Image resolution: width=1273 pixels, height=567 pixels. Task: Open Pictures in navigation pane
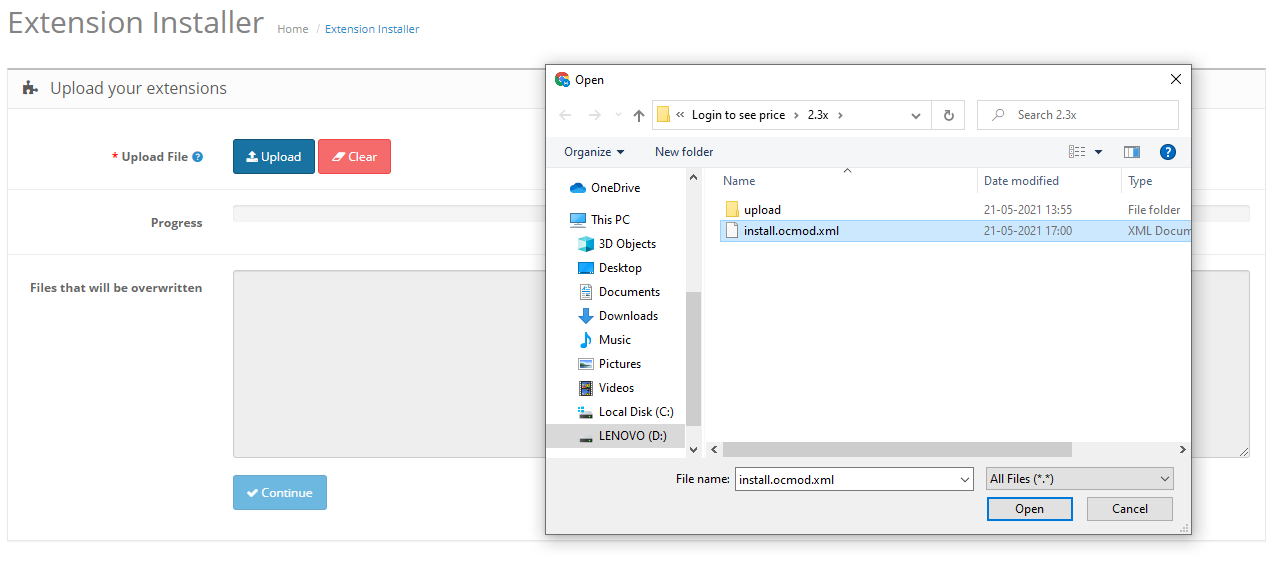pos(620,364)
